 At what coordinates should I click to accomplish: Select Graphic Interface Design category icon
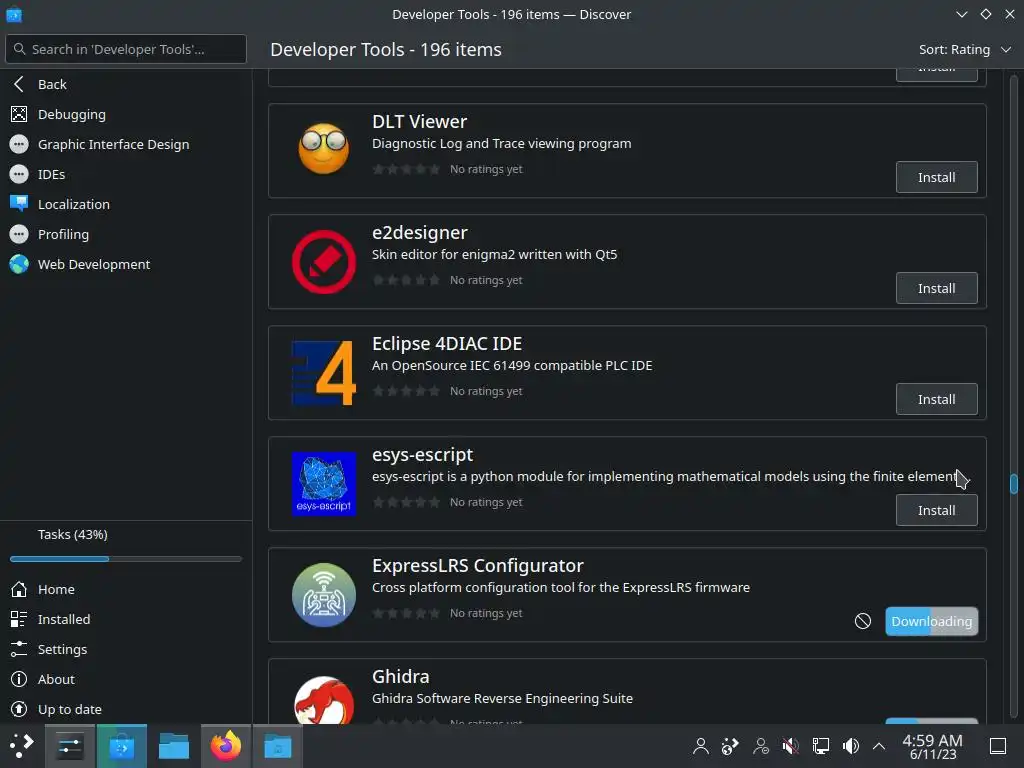pyautogui.click(x=19, y=144)
